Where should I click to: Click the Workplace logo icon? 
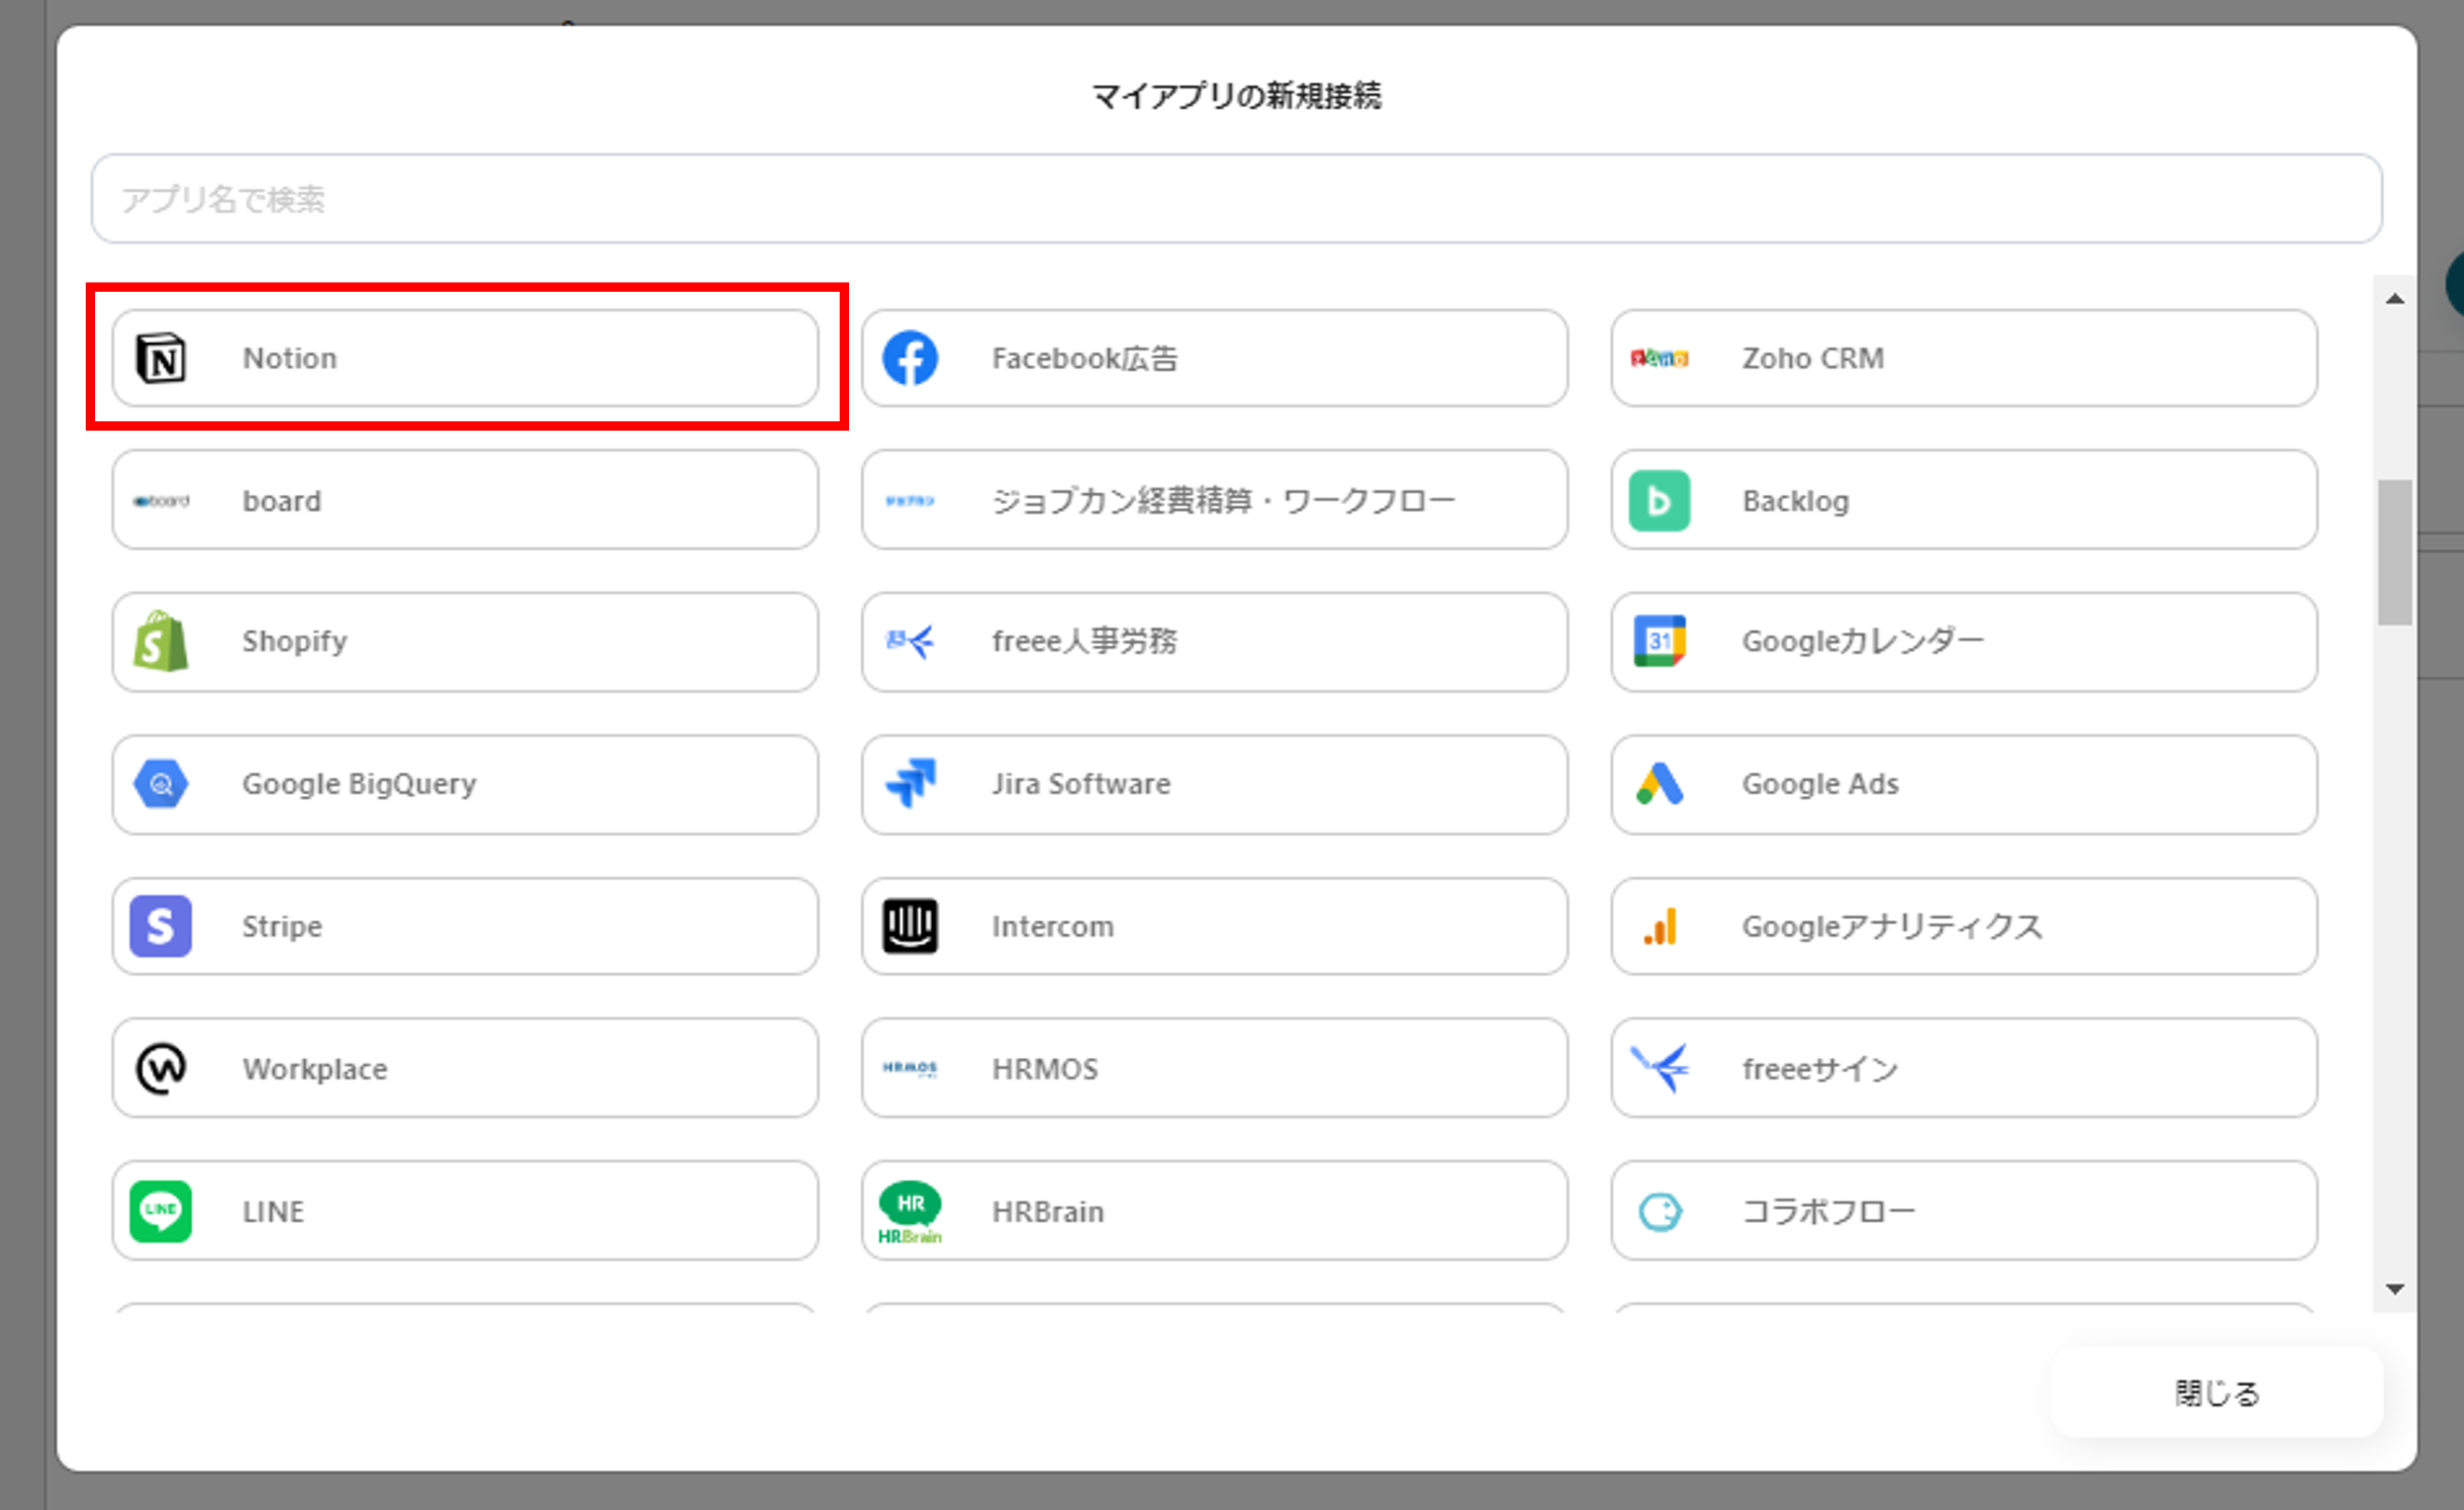(161, 1069)
